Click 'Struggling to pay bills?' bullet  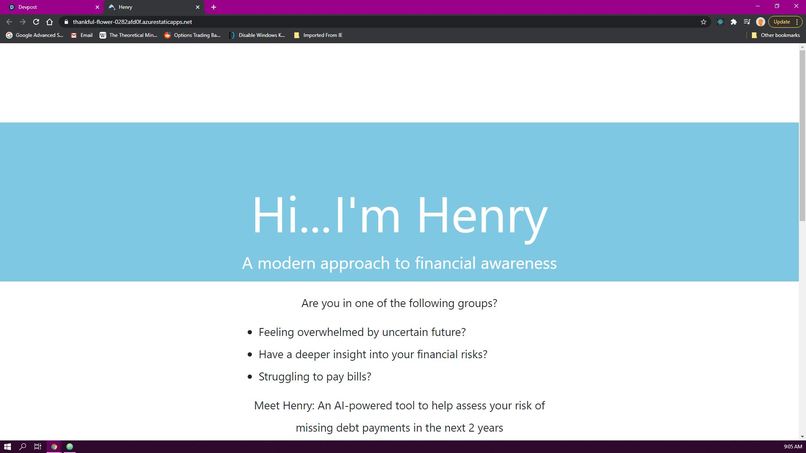[315, 376]
